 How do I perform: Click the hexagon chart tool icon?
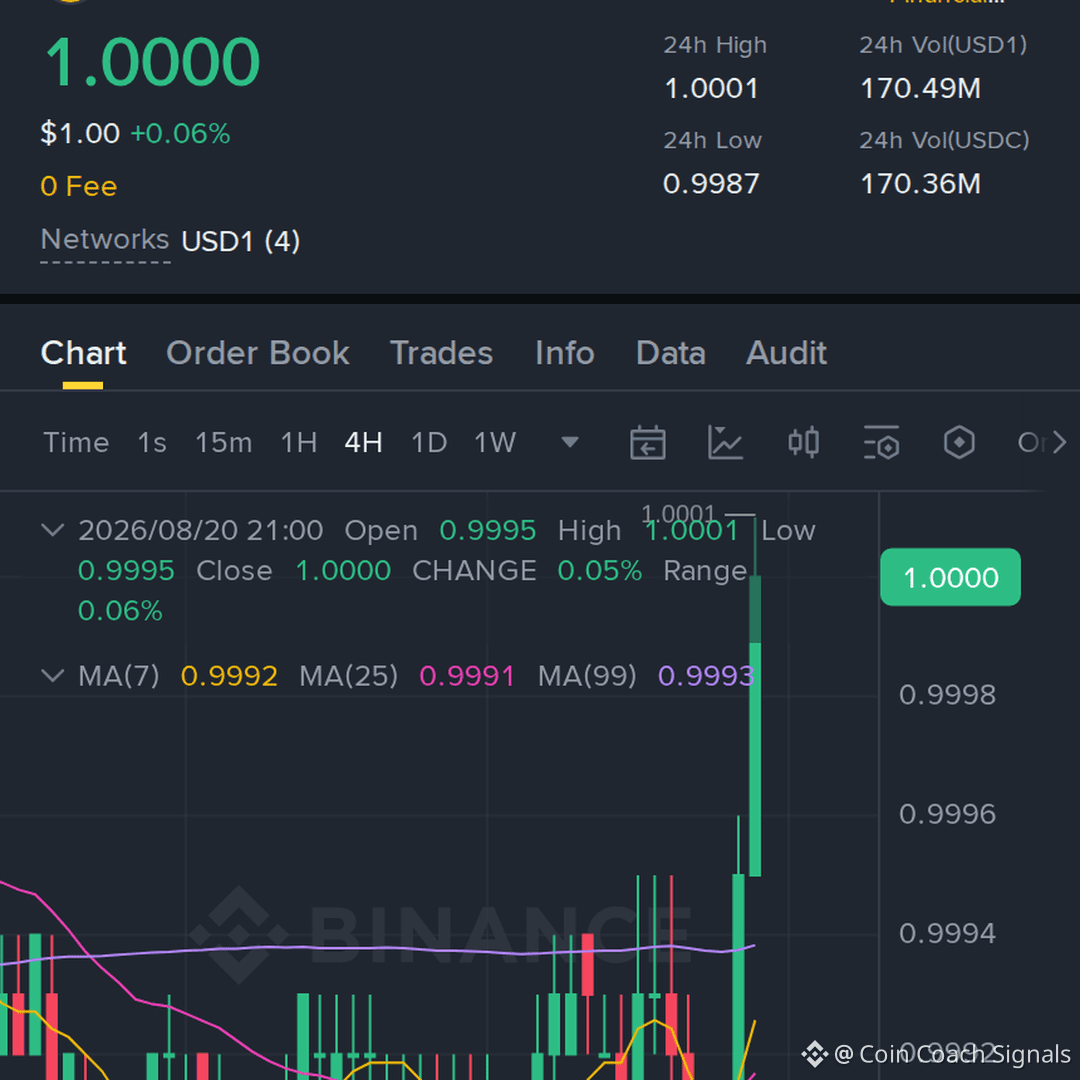pyautogui.click(x=959, y=442)
